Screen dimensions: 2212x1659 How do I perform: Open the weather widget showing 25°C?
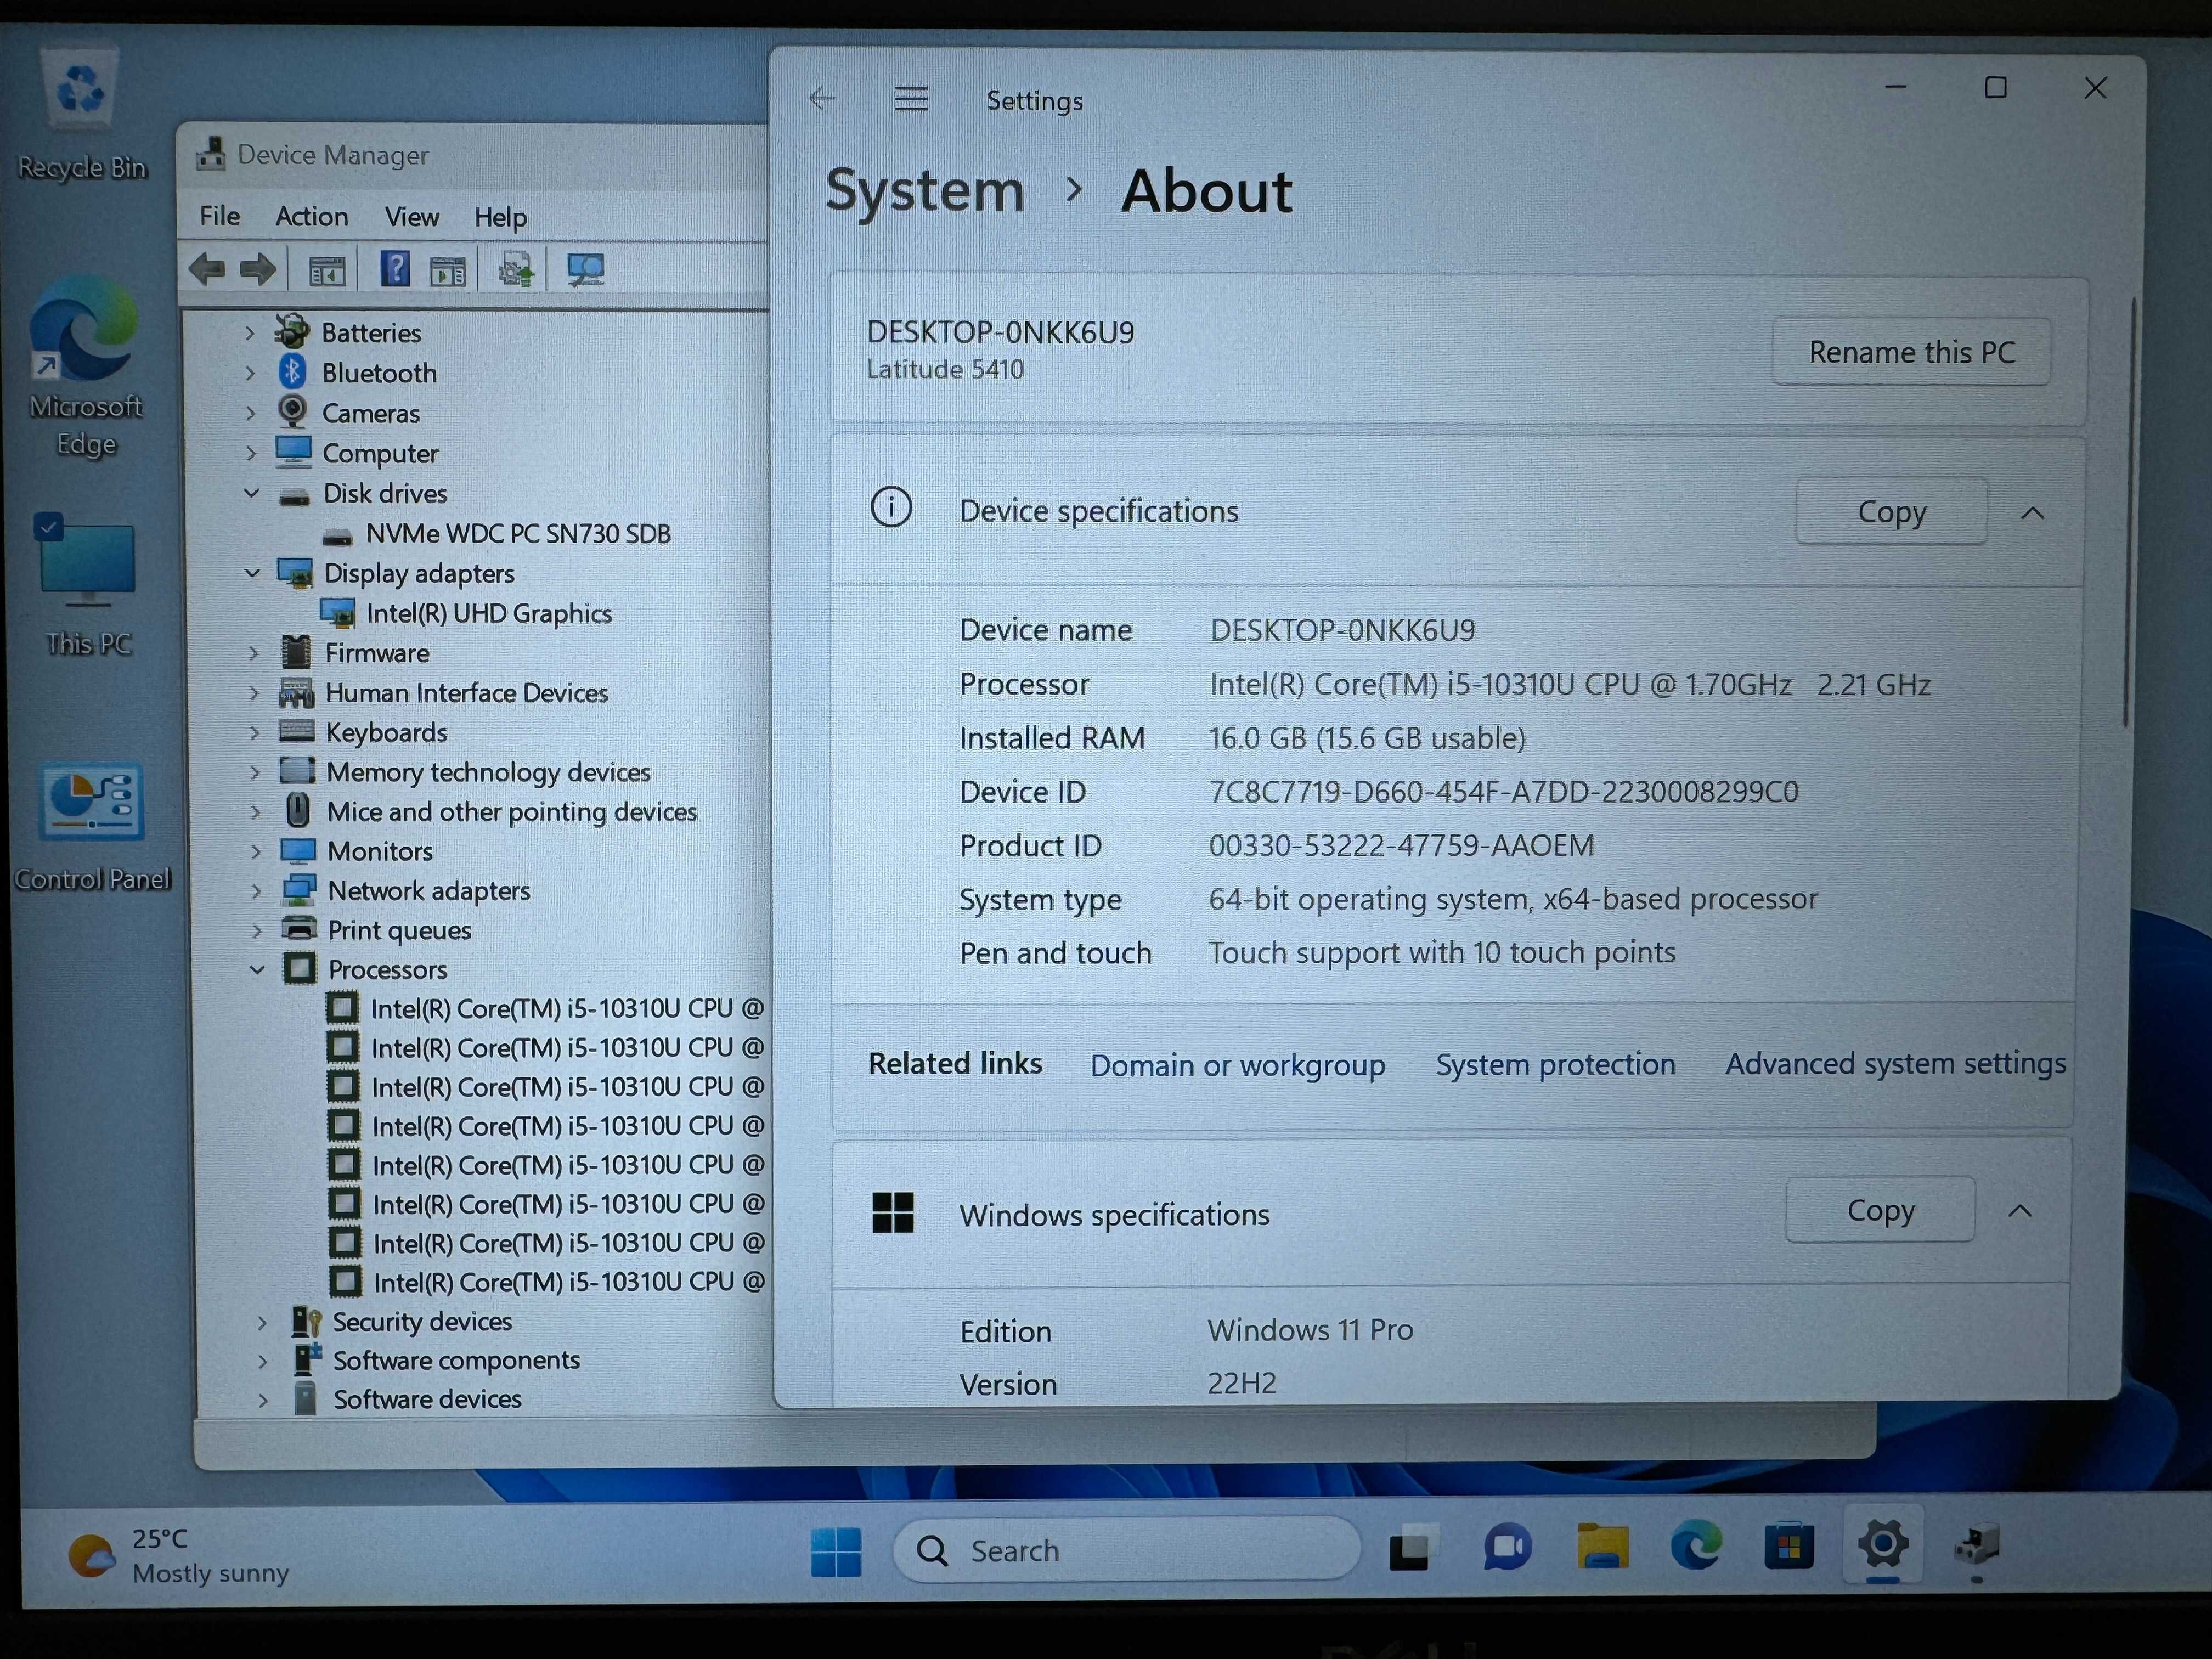180,1555
